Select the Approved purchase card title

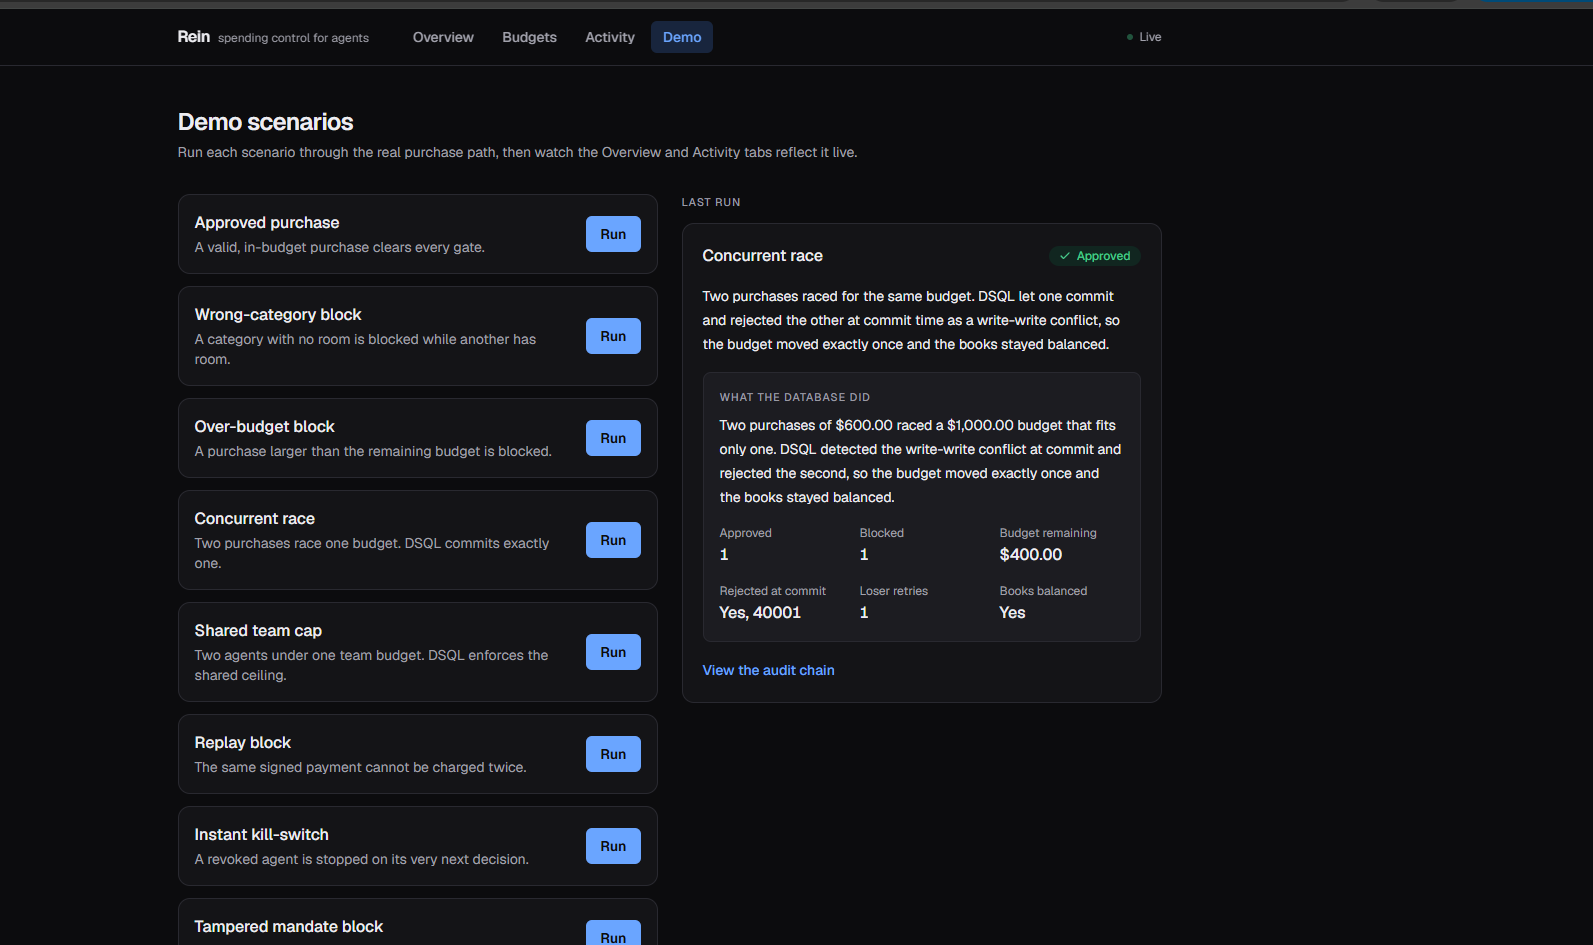pos(267,222)
